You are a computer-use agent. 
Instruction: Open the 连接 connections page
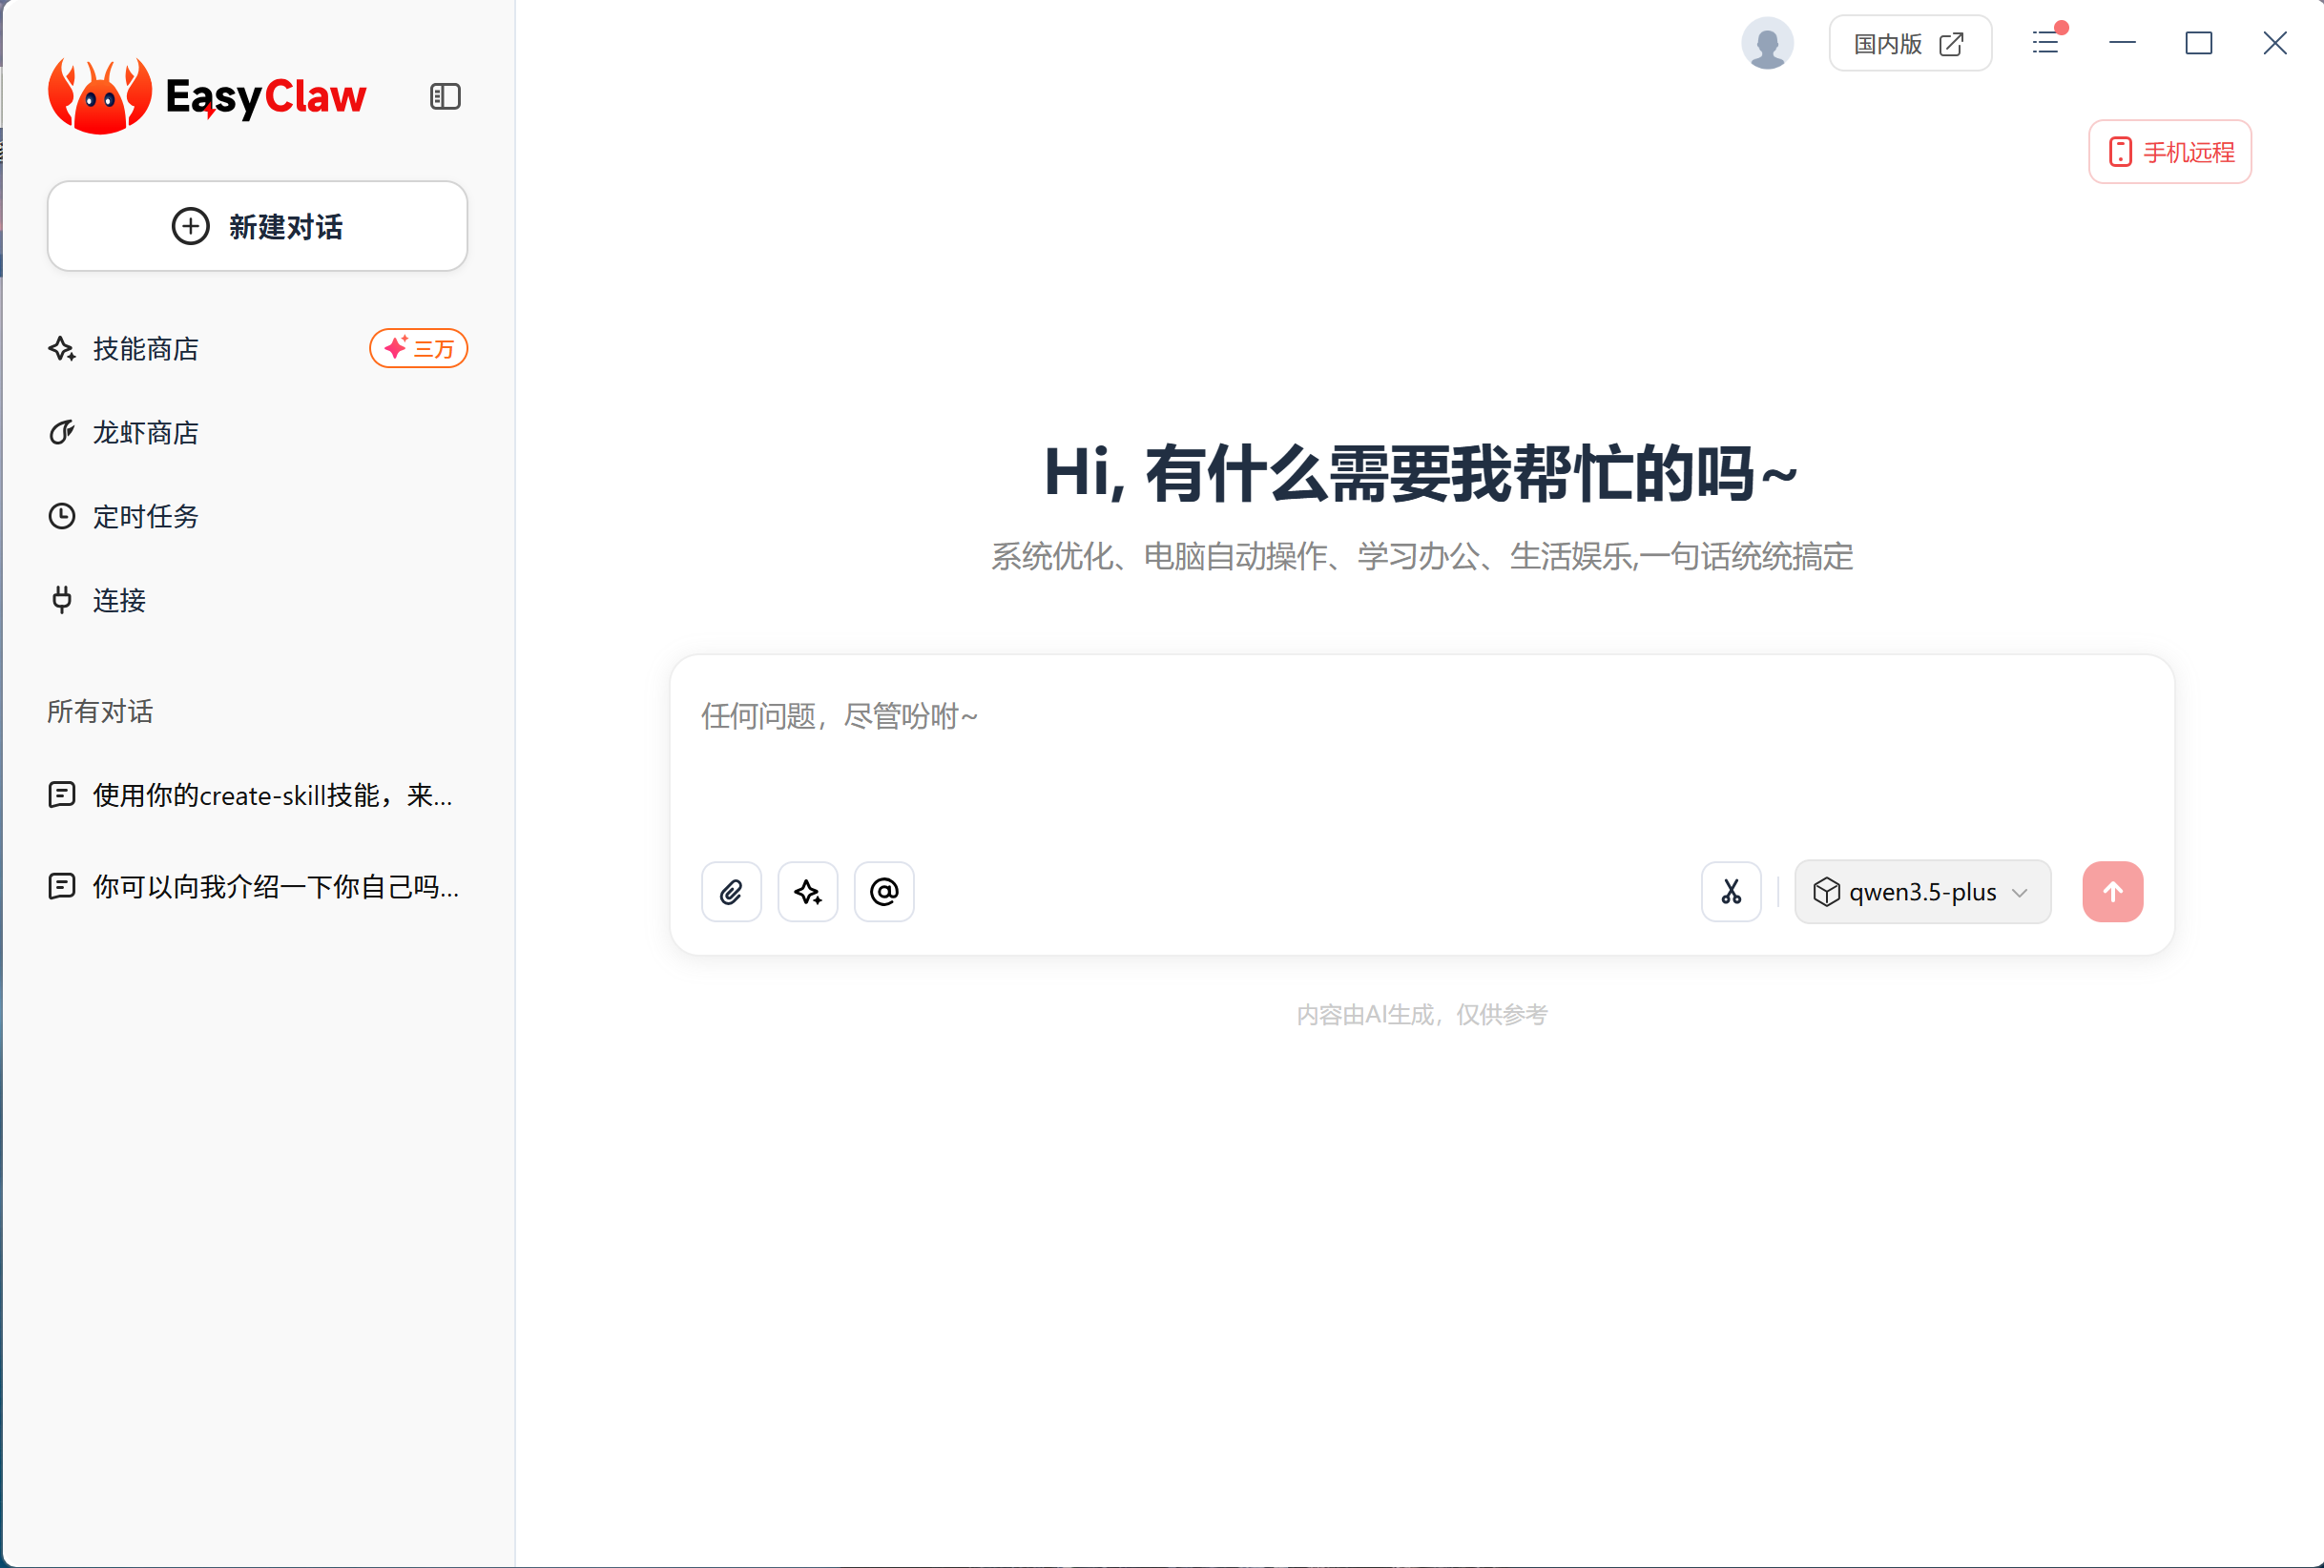pyautogui.click(x=119, y=600)
